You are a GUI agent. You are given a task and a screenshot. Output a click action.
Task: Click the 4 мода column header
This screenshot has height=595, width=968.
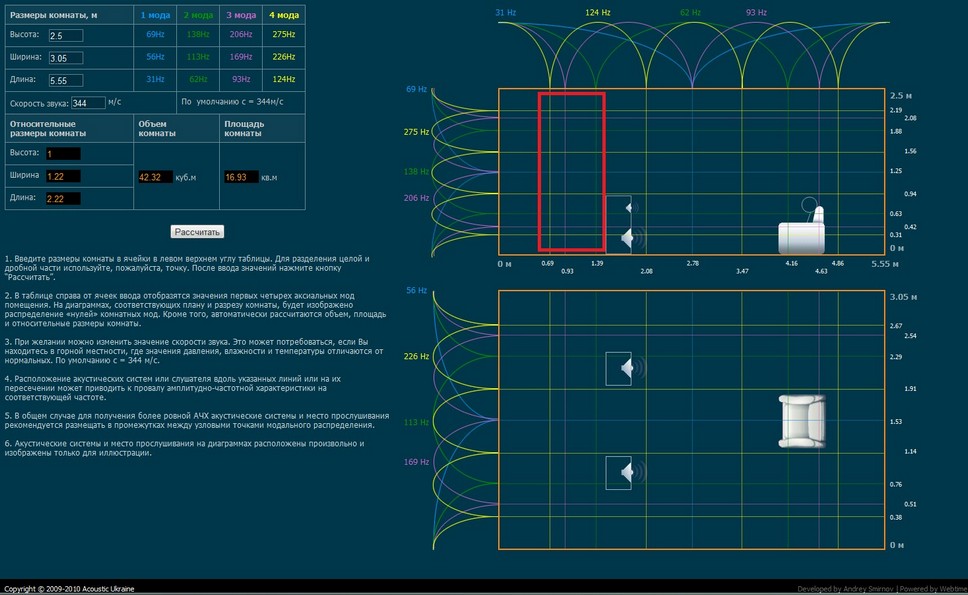tap(283, 16)
